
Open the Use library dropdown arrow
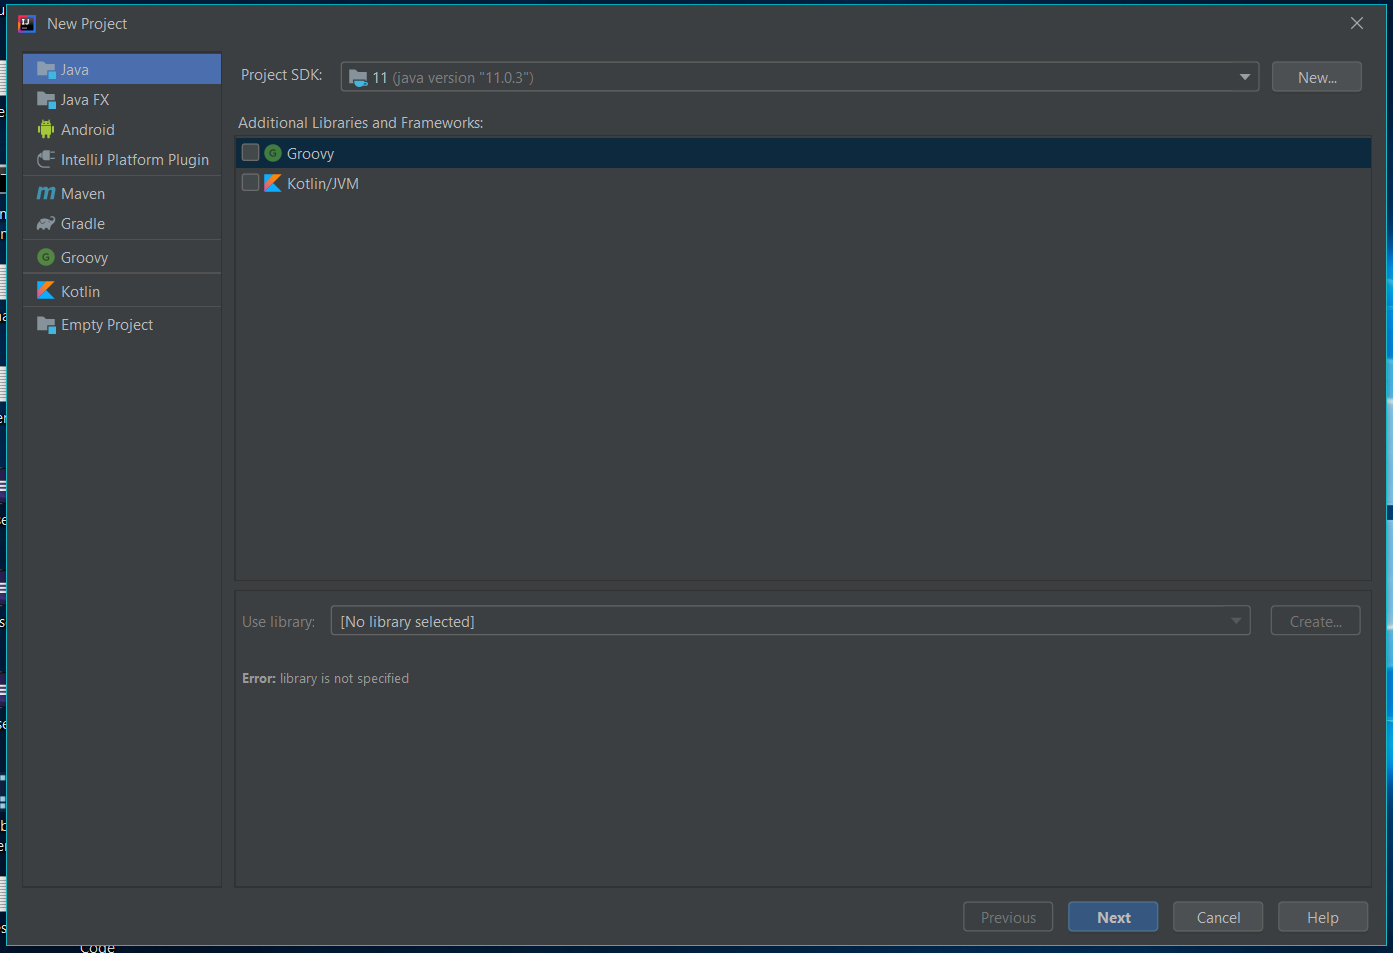(x=1237, y=621)
